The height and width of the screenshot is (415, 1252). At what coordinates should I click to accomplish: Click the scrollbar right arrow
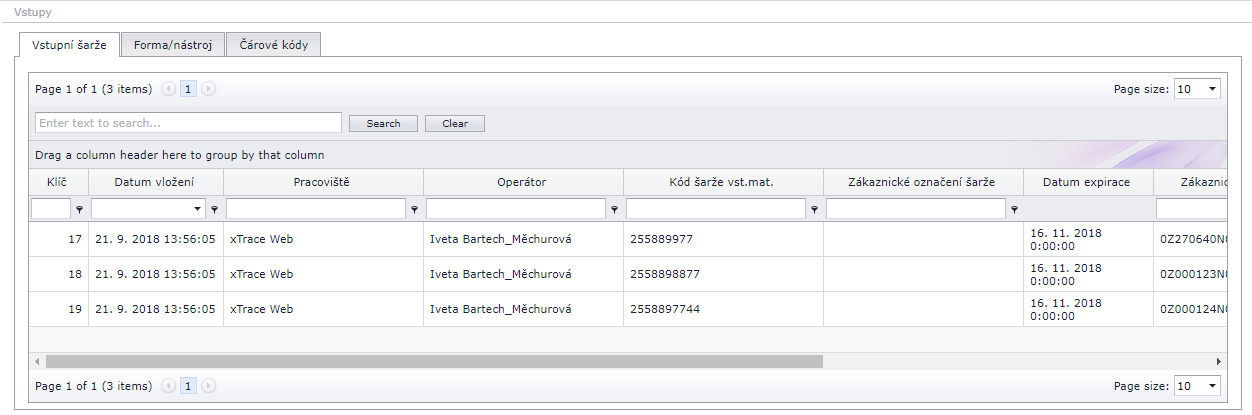(x=1218, y=361)
